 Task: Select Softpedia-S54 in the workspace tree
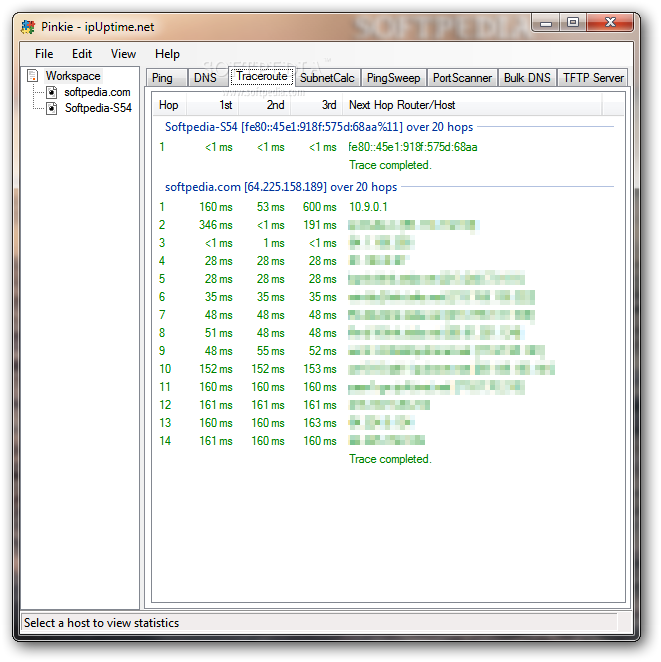pos(98,108)
